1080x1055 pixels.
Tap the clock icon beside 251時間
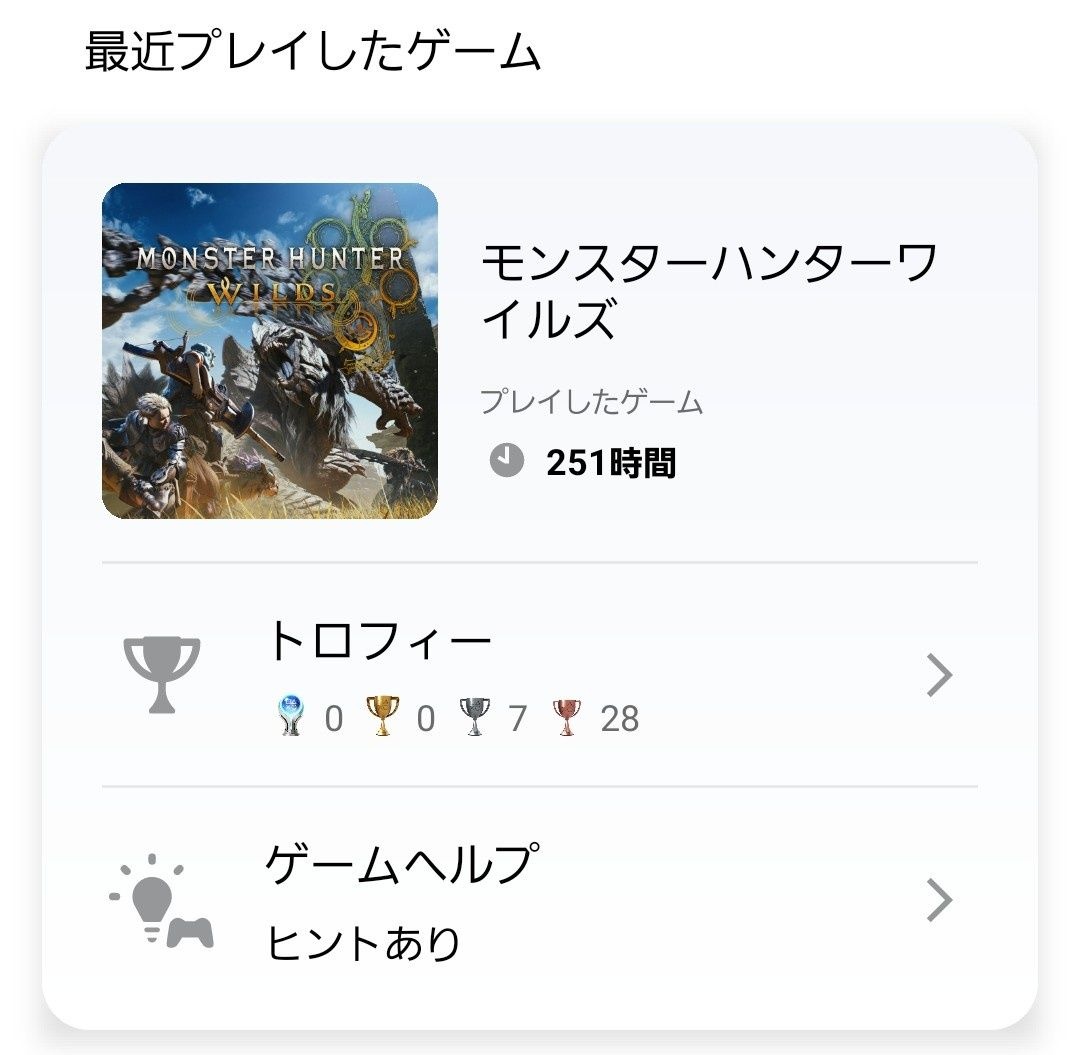(507, 460)
